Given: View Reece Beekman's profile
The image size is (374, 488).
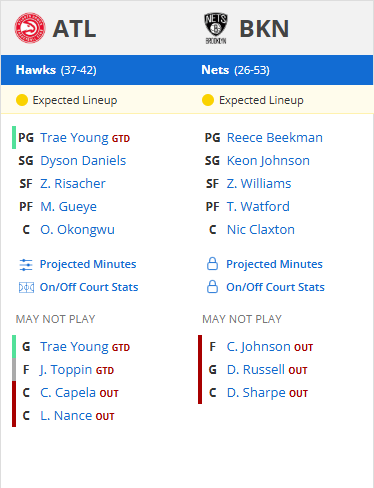Looking at the screenshot, I should (275, 138).
